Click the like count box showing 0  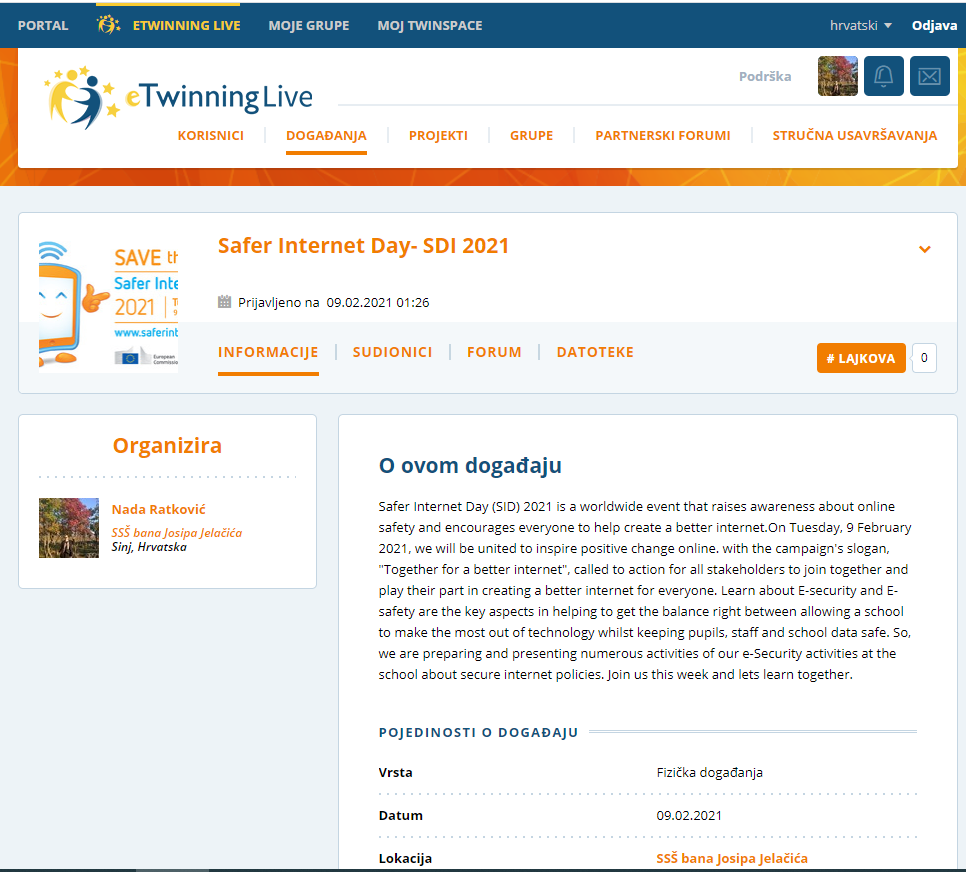(923, 358)
